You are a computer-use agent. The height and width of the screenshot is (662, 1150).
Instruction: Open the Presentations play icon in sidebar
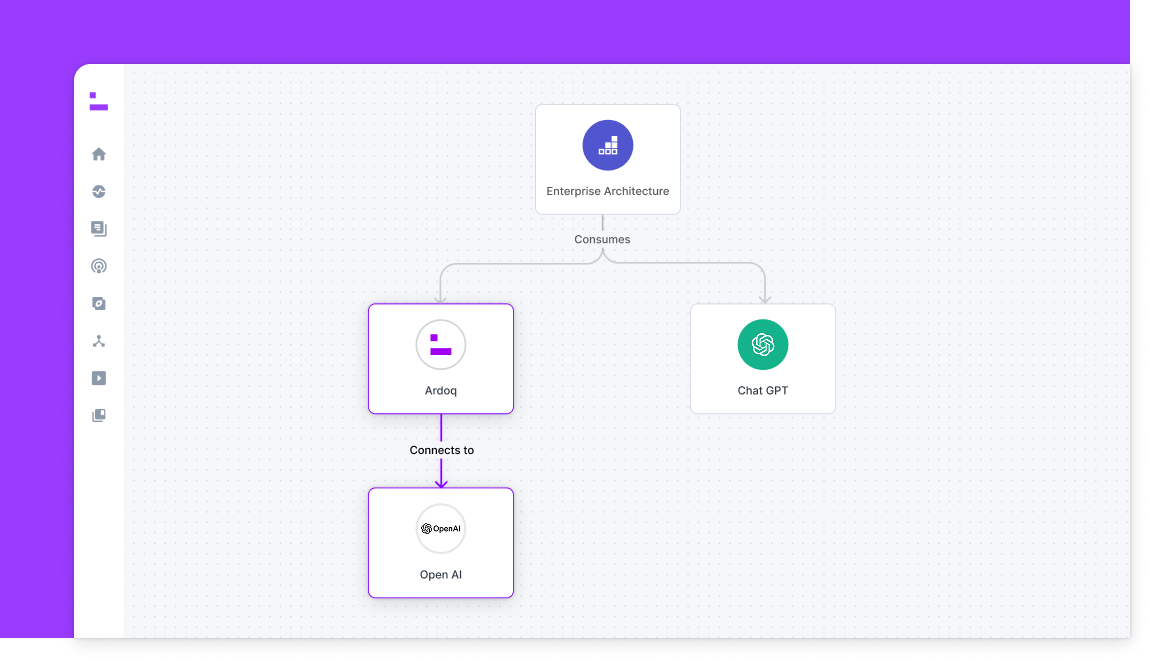click(98, 377)
